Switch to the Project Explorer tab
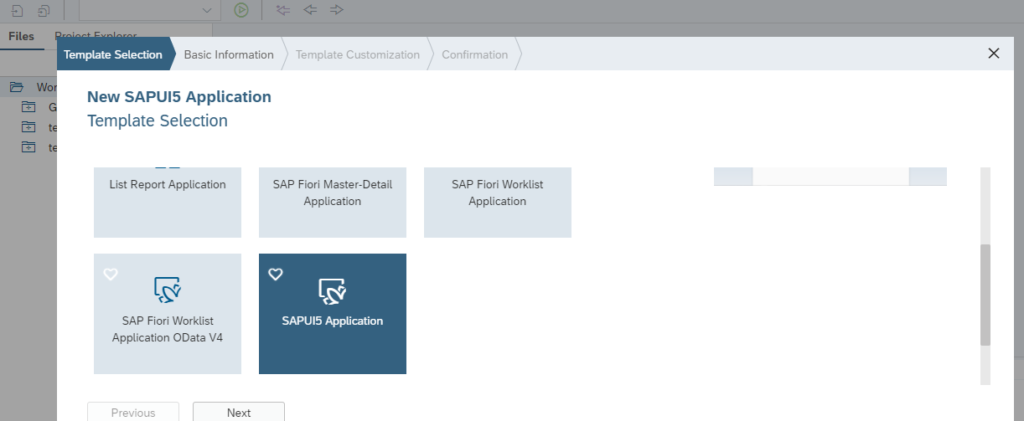 pos(95,36)
